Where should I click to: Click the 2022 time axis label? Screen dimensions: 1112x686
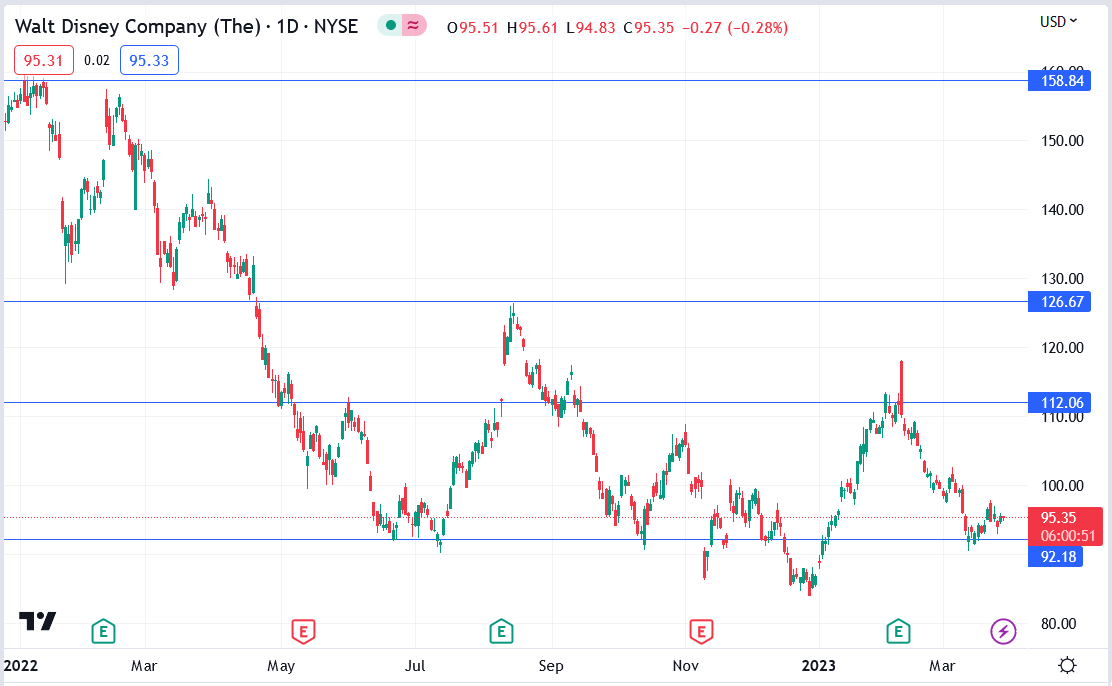tap(21, 665)
